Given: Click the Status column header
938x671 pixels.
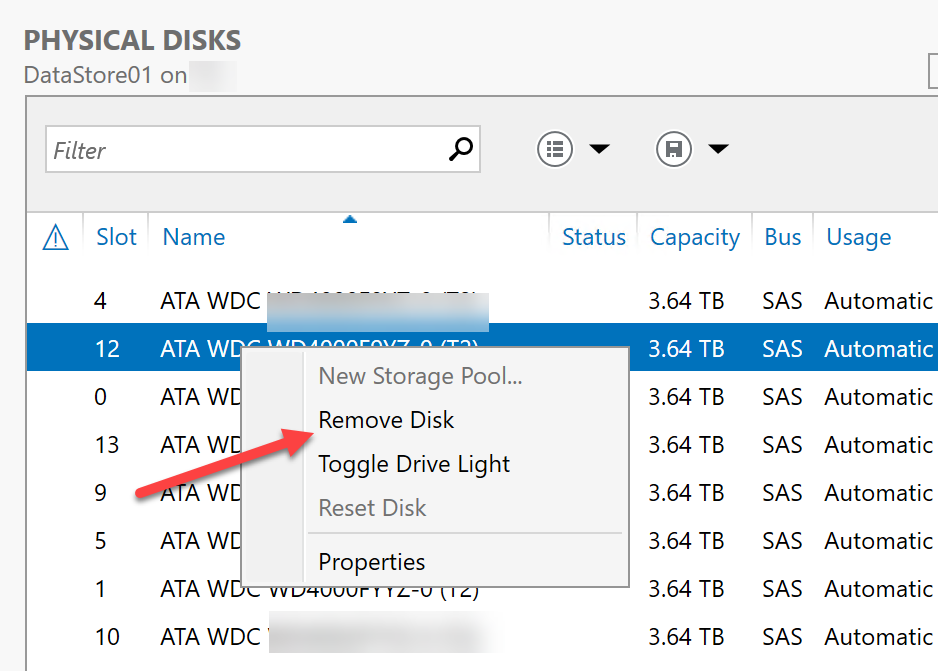Looking at the screenshot, I should pos(593,238).
